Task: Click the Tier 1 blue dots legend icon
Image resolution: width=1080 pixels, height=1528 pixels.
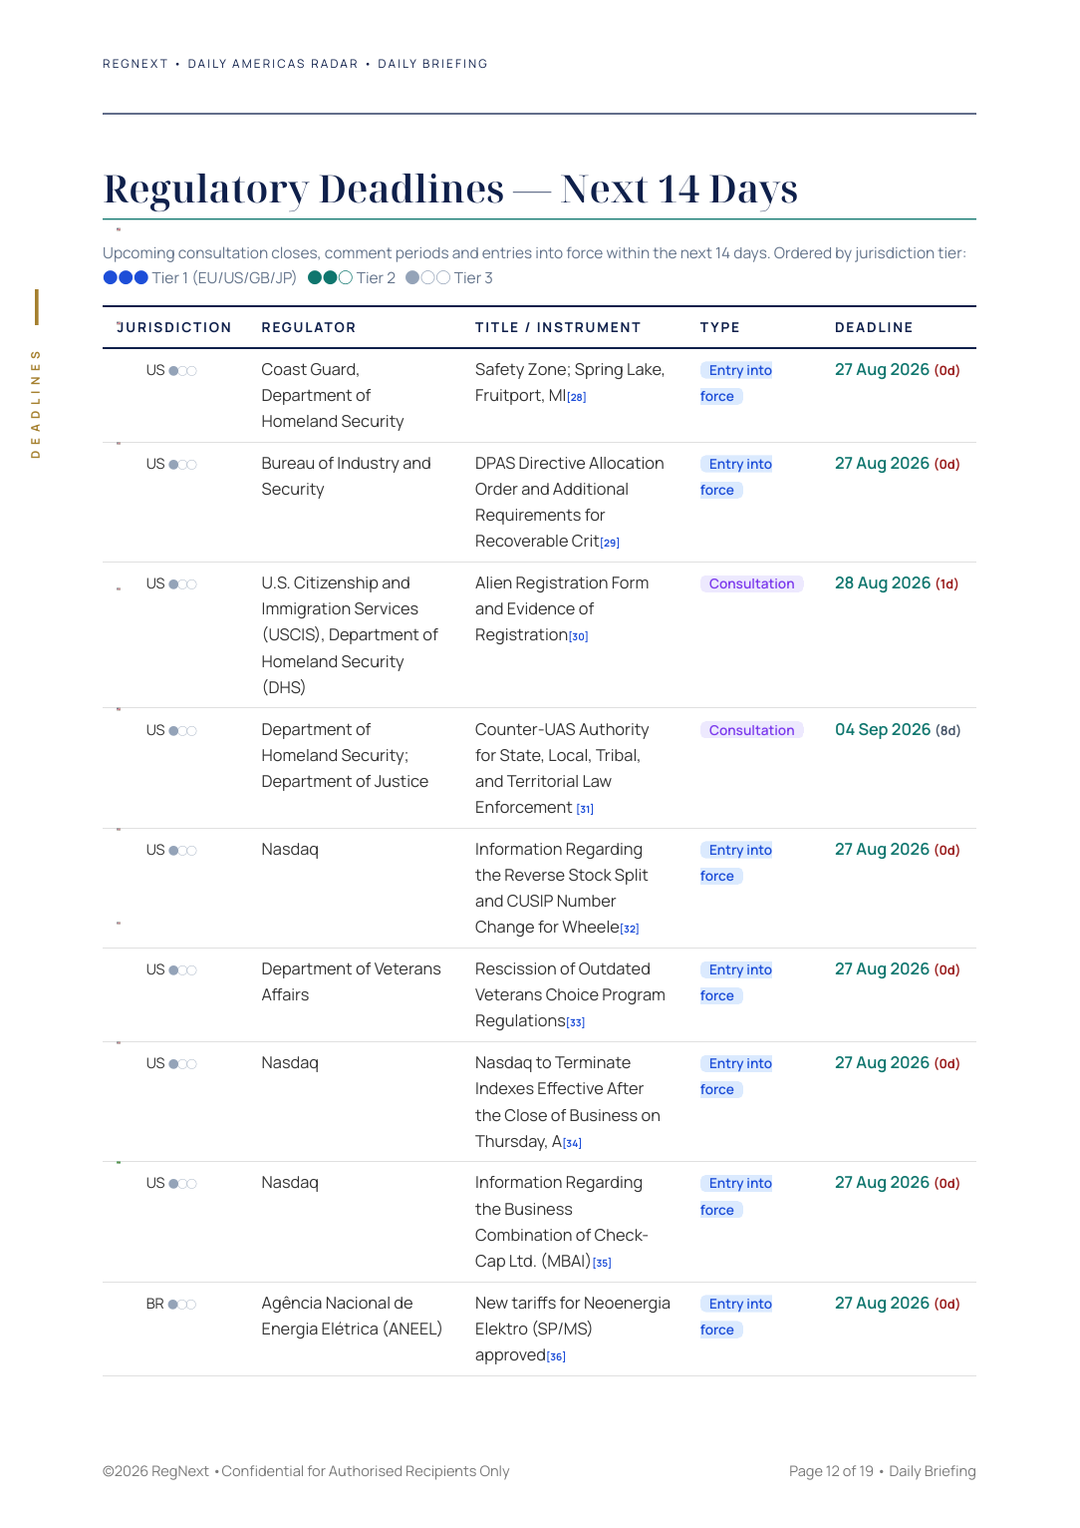Action: (126, 278)
